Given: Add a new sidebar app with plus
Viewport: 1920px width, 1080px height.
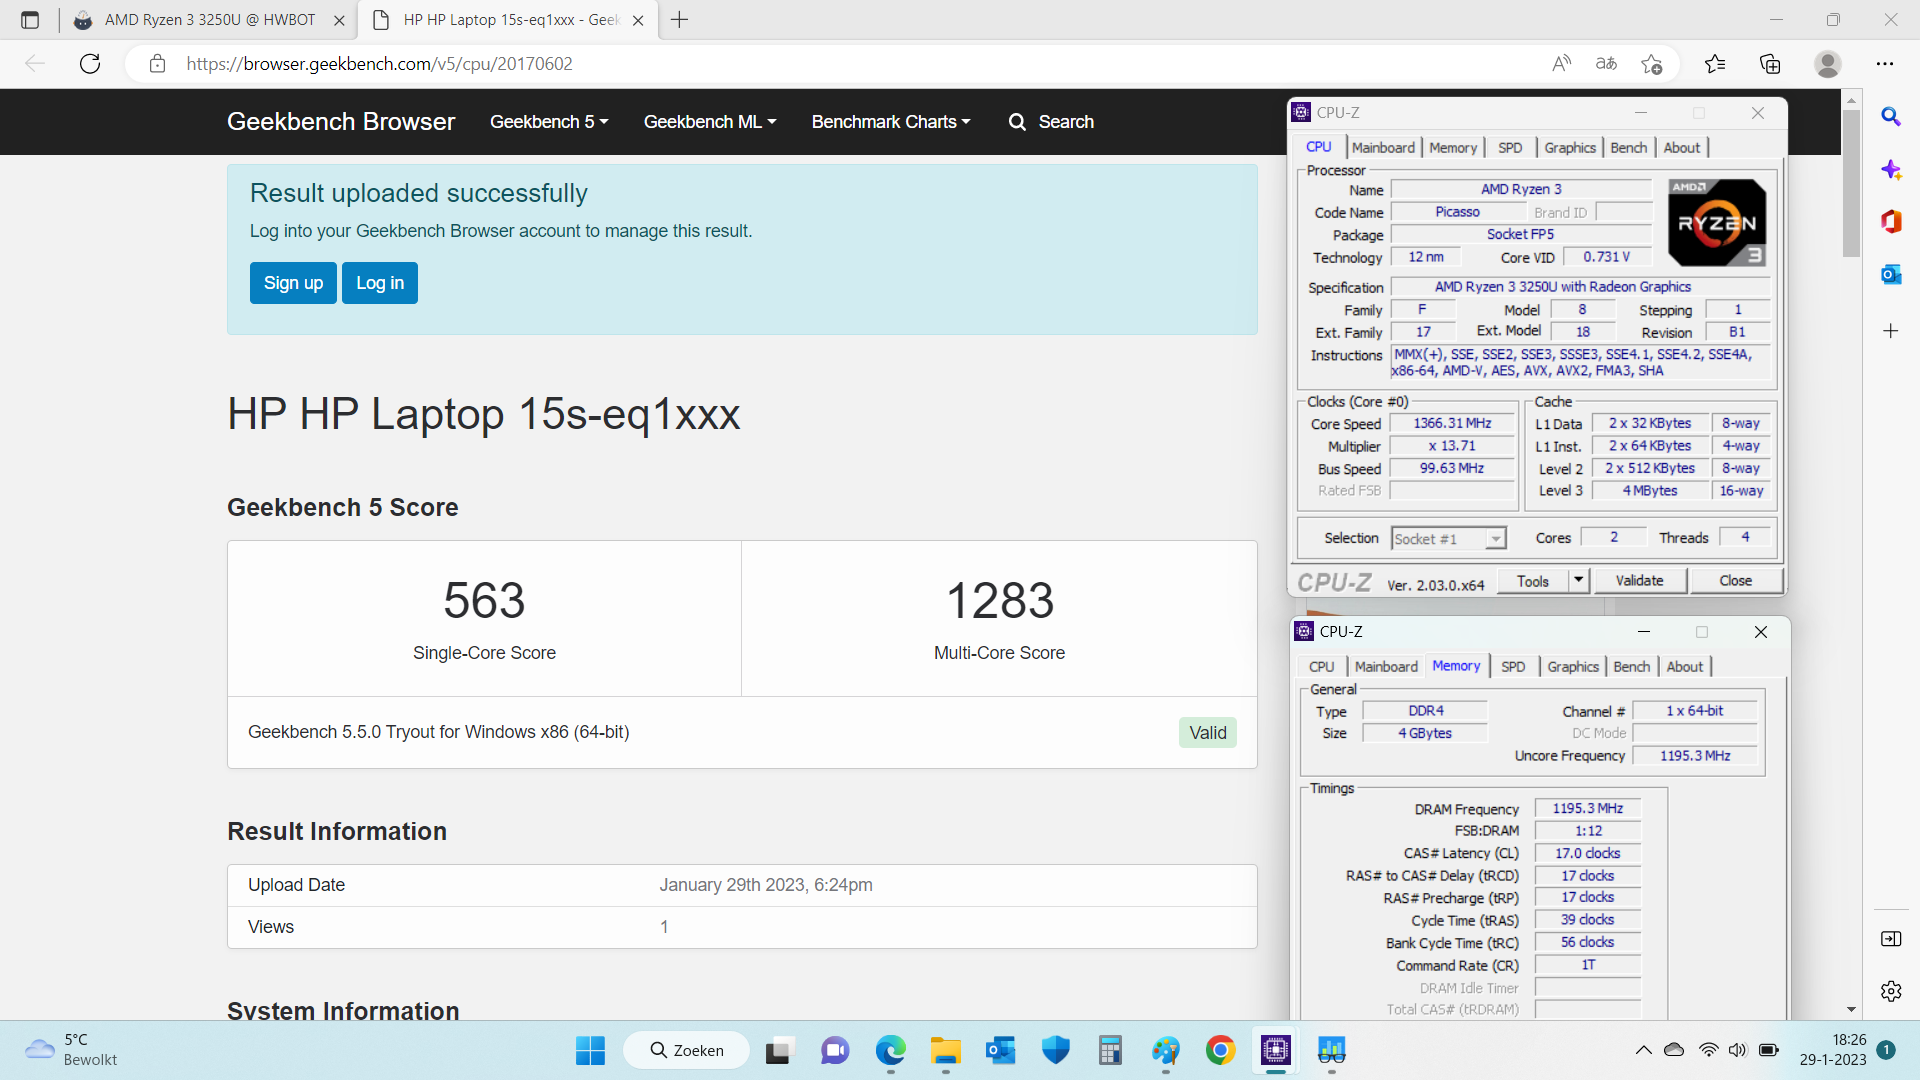Looking at the screenshot, I should coord(1891,331).
